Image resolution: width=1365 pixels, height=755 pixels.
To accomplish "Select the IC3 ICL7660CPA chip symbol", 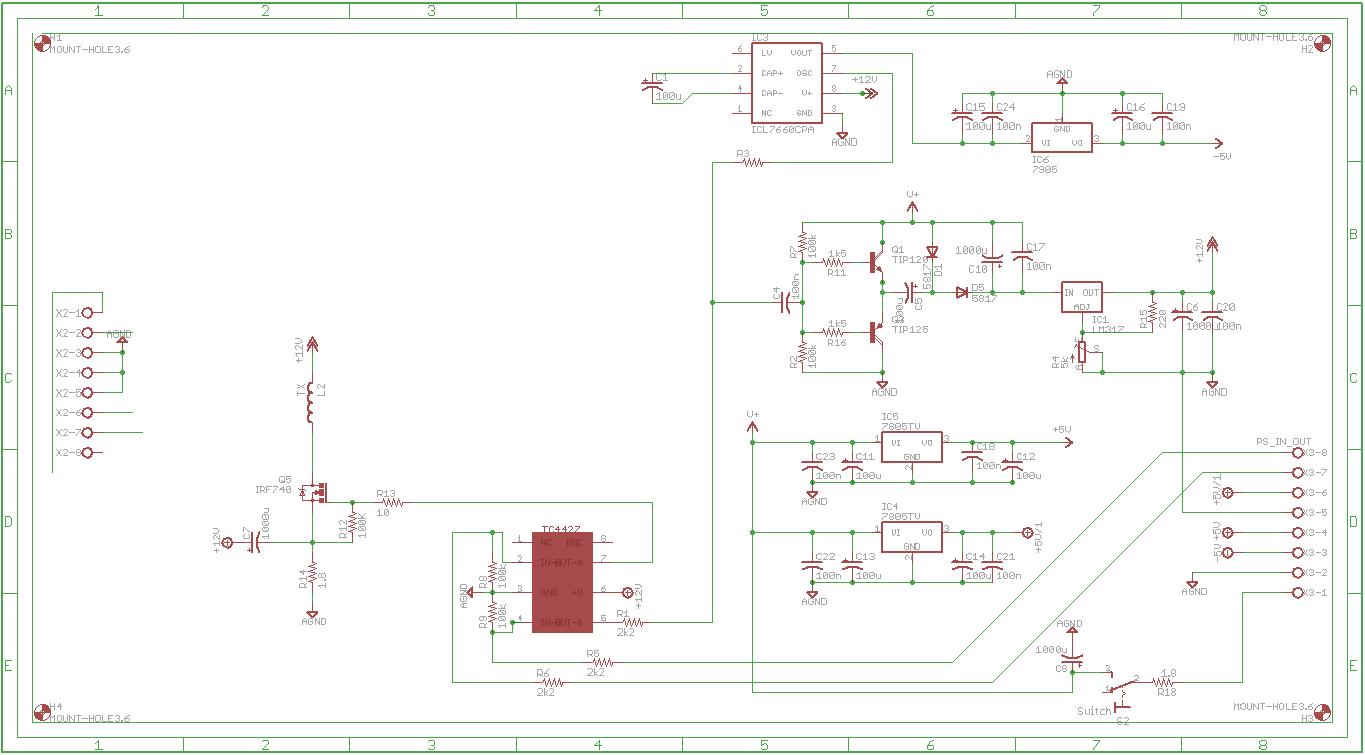I will (x=786, y=82).
